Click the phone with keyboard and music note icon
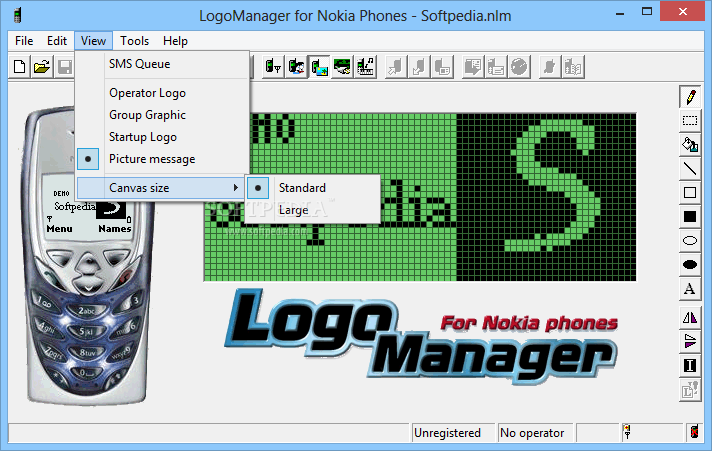This screenshot has width=712, height=451. (366, 67)
